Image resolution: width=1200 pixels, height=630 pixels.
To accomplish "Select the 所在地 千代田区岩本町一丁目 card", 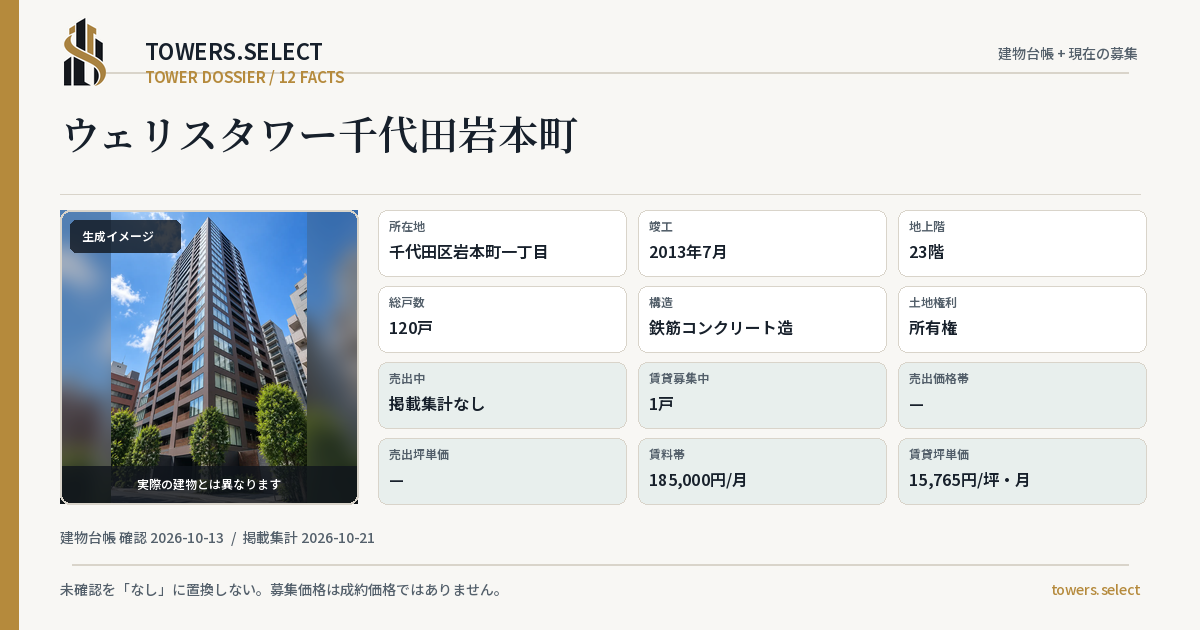I will [502, 243].
